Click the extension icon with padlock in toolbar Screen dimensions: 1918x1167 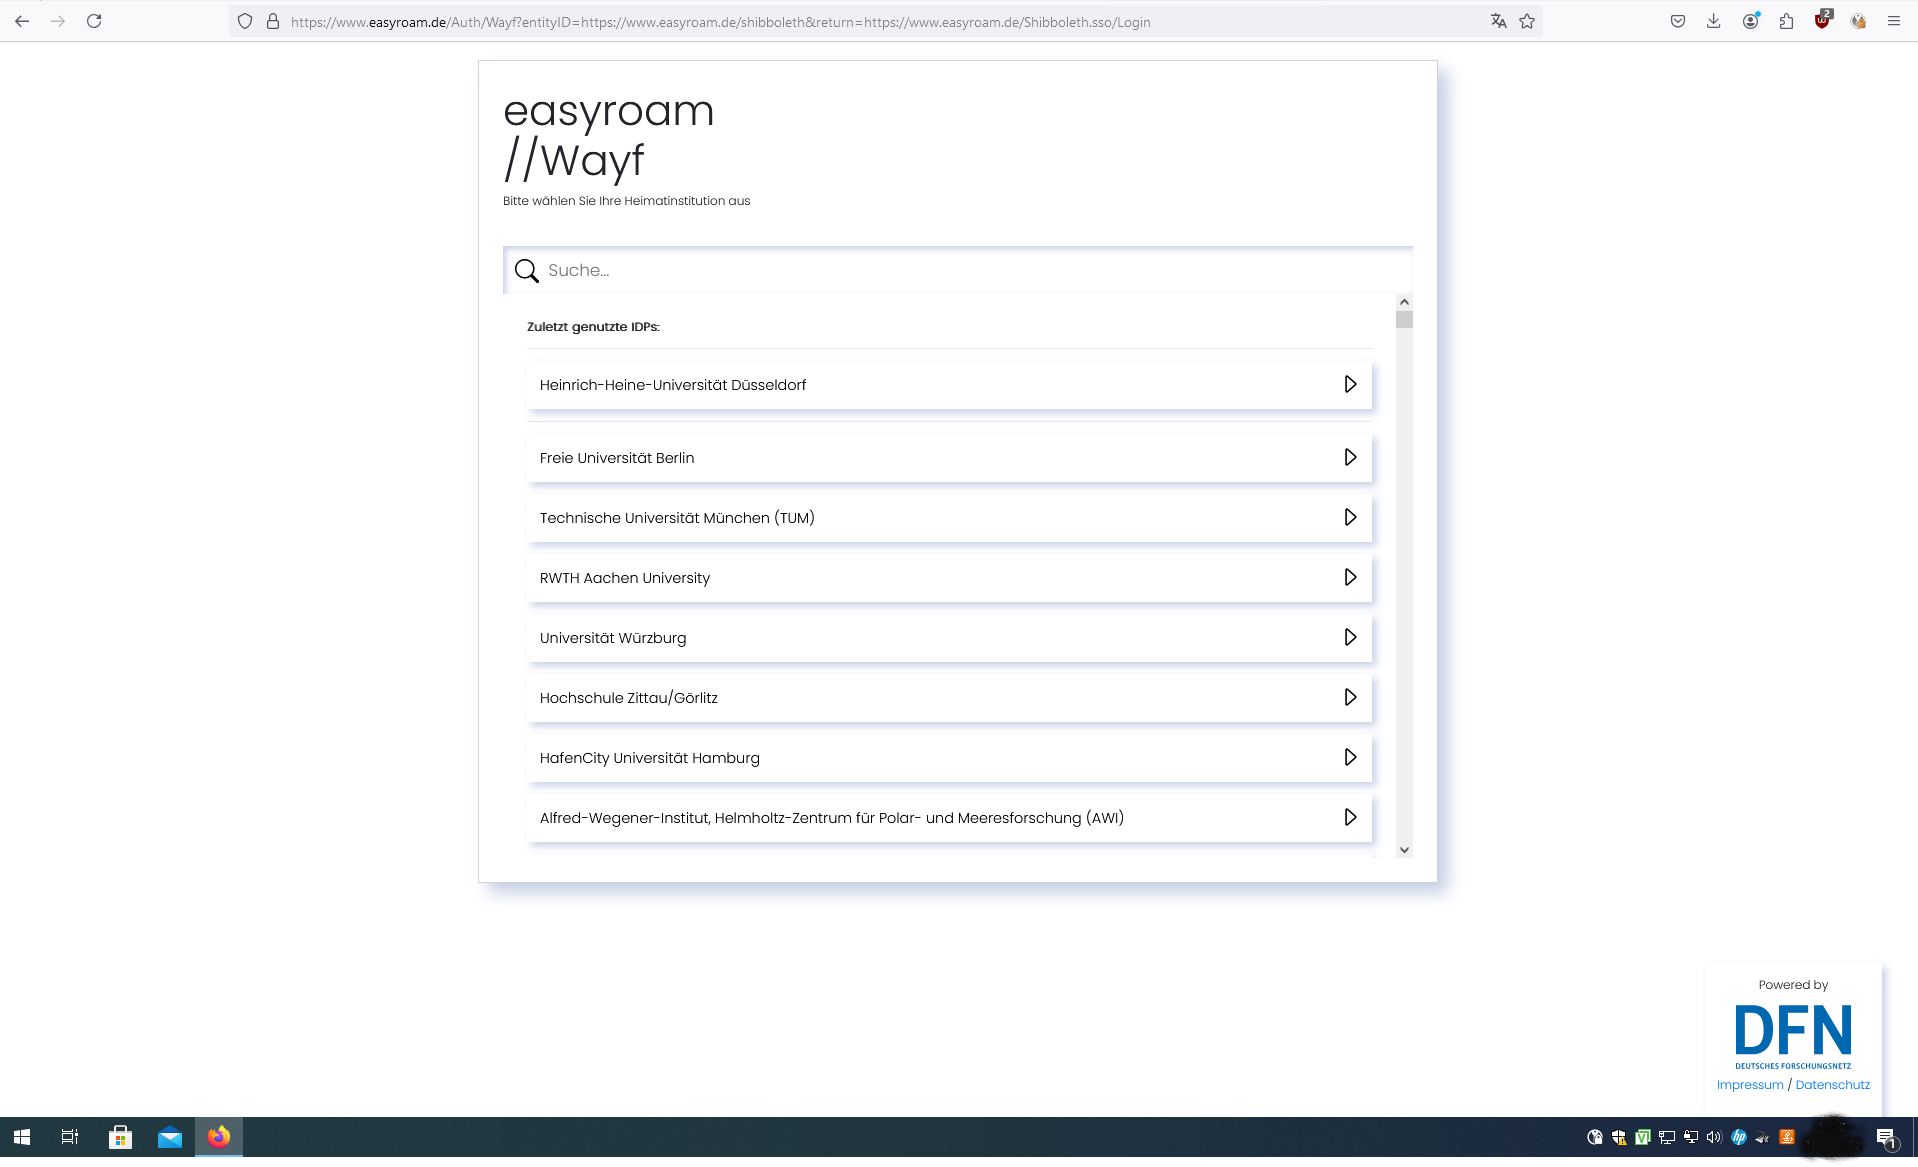pos(1858,21)
